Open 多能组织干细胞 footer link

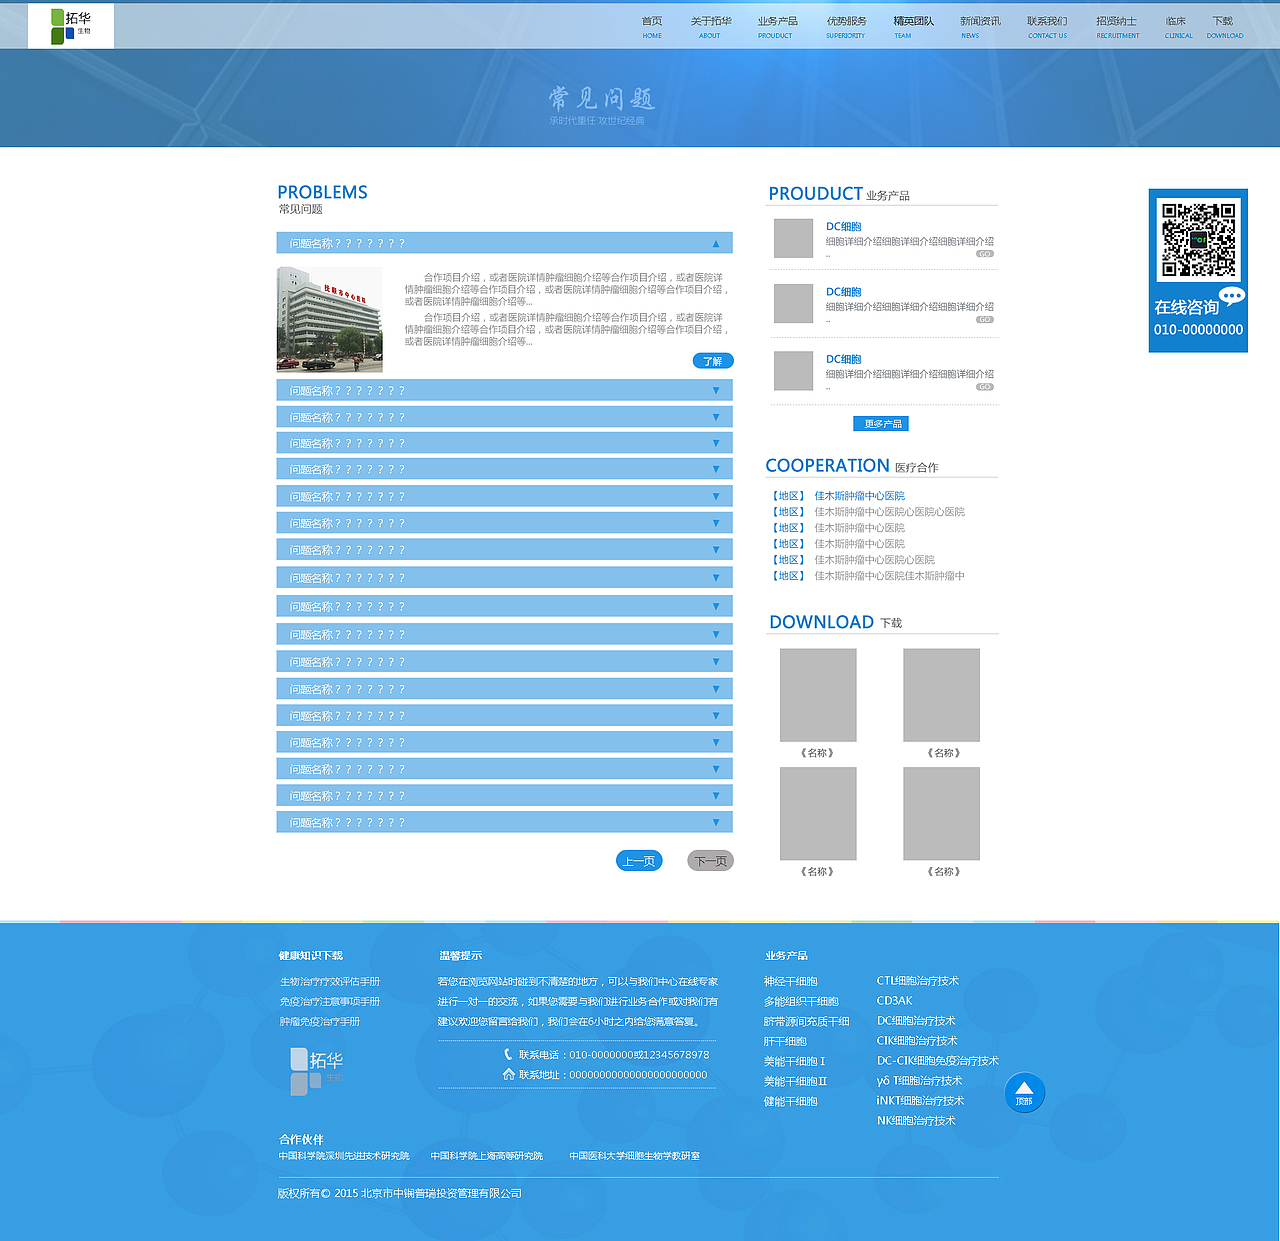801,1002
